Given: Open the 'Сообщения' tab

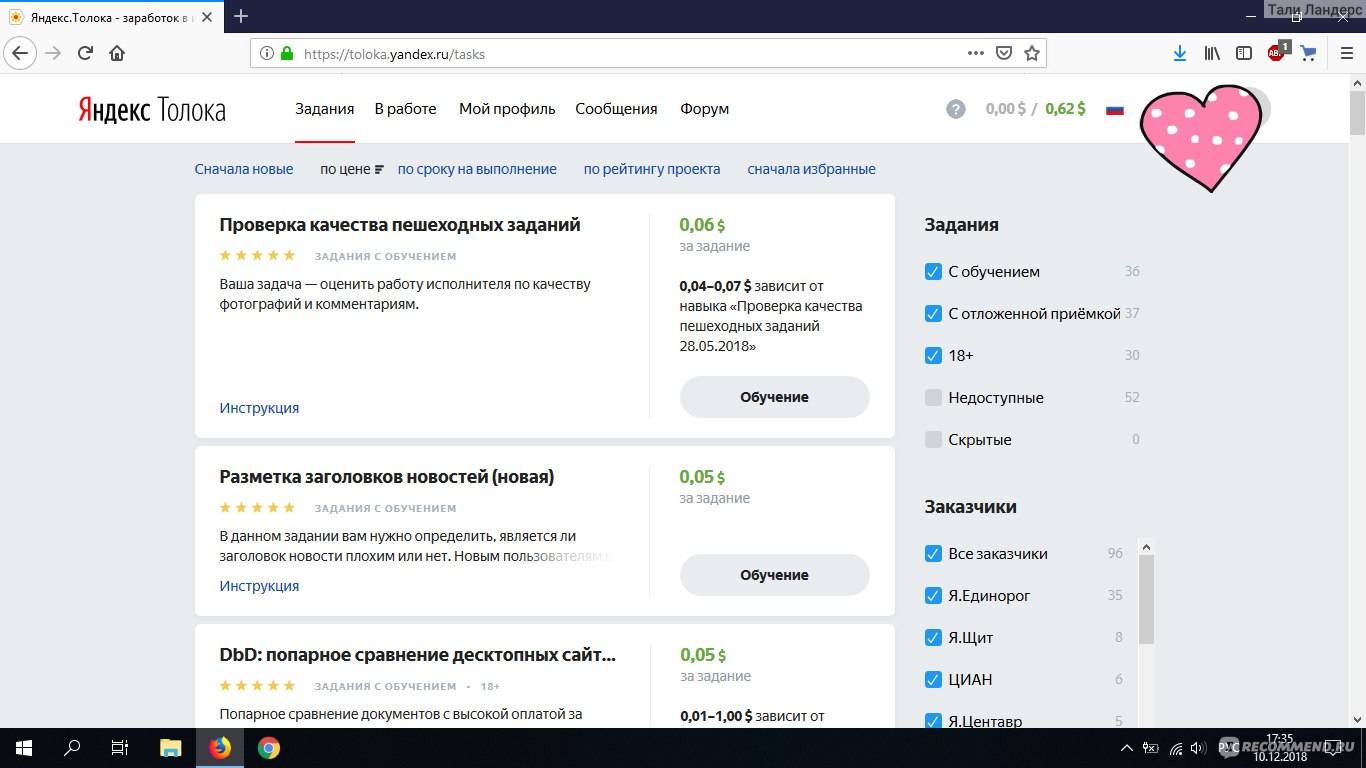Looking at the screenshot, I should click(616, 109).
